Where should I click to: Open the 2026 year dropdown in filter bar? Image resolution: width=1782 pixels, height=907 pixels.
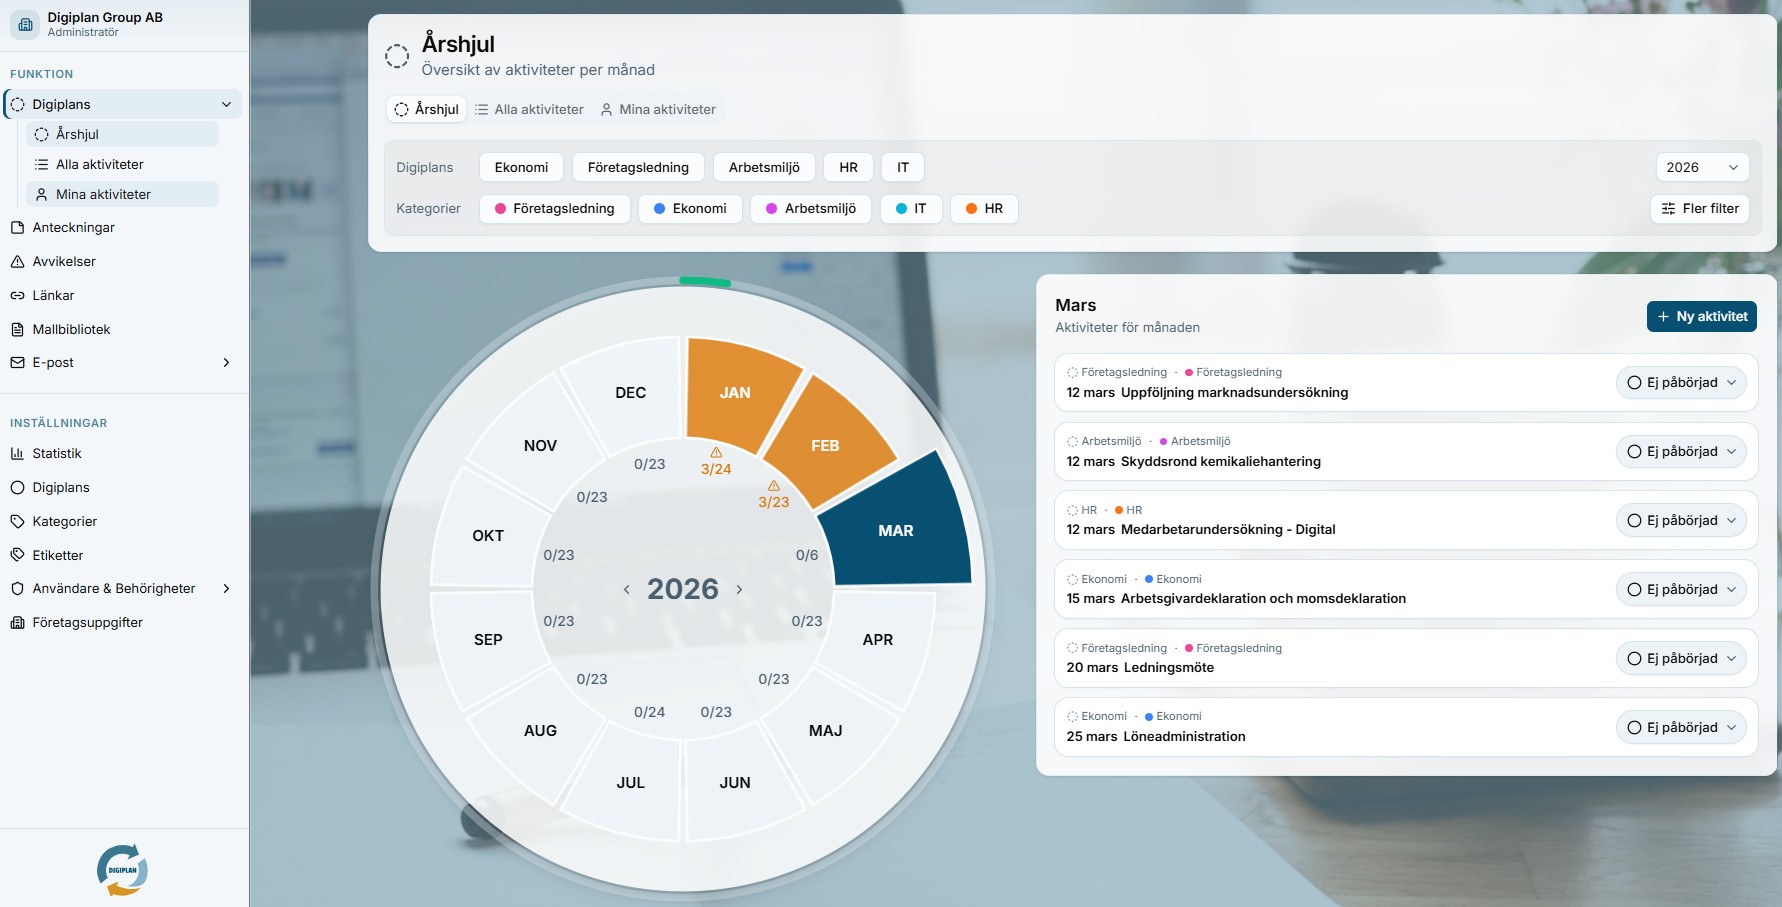pyautogui.click(x=1701, y=167)
